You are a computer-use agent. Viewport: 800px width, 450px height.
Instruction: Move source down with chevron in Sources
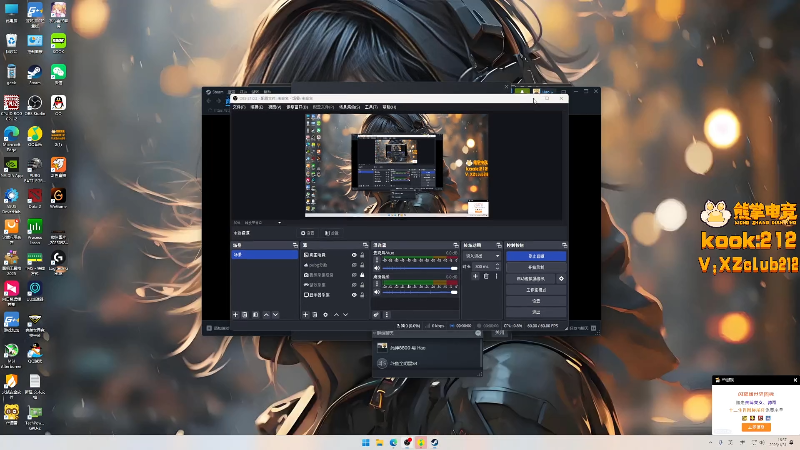[345, 315]
